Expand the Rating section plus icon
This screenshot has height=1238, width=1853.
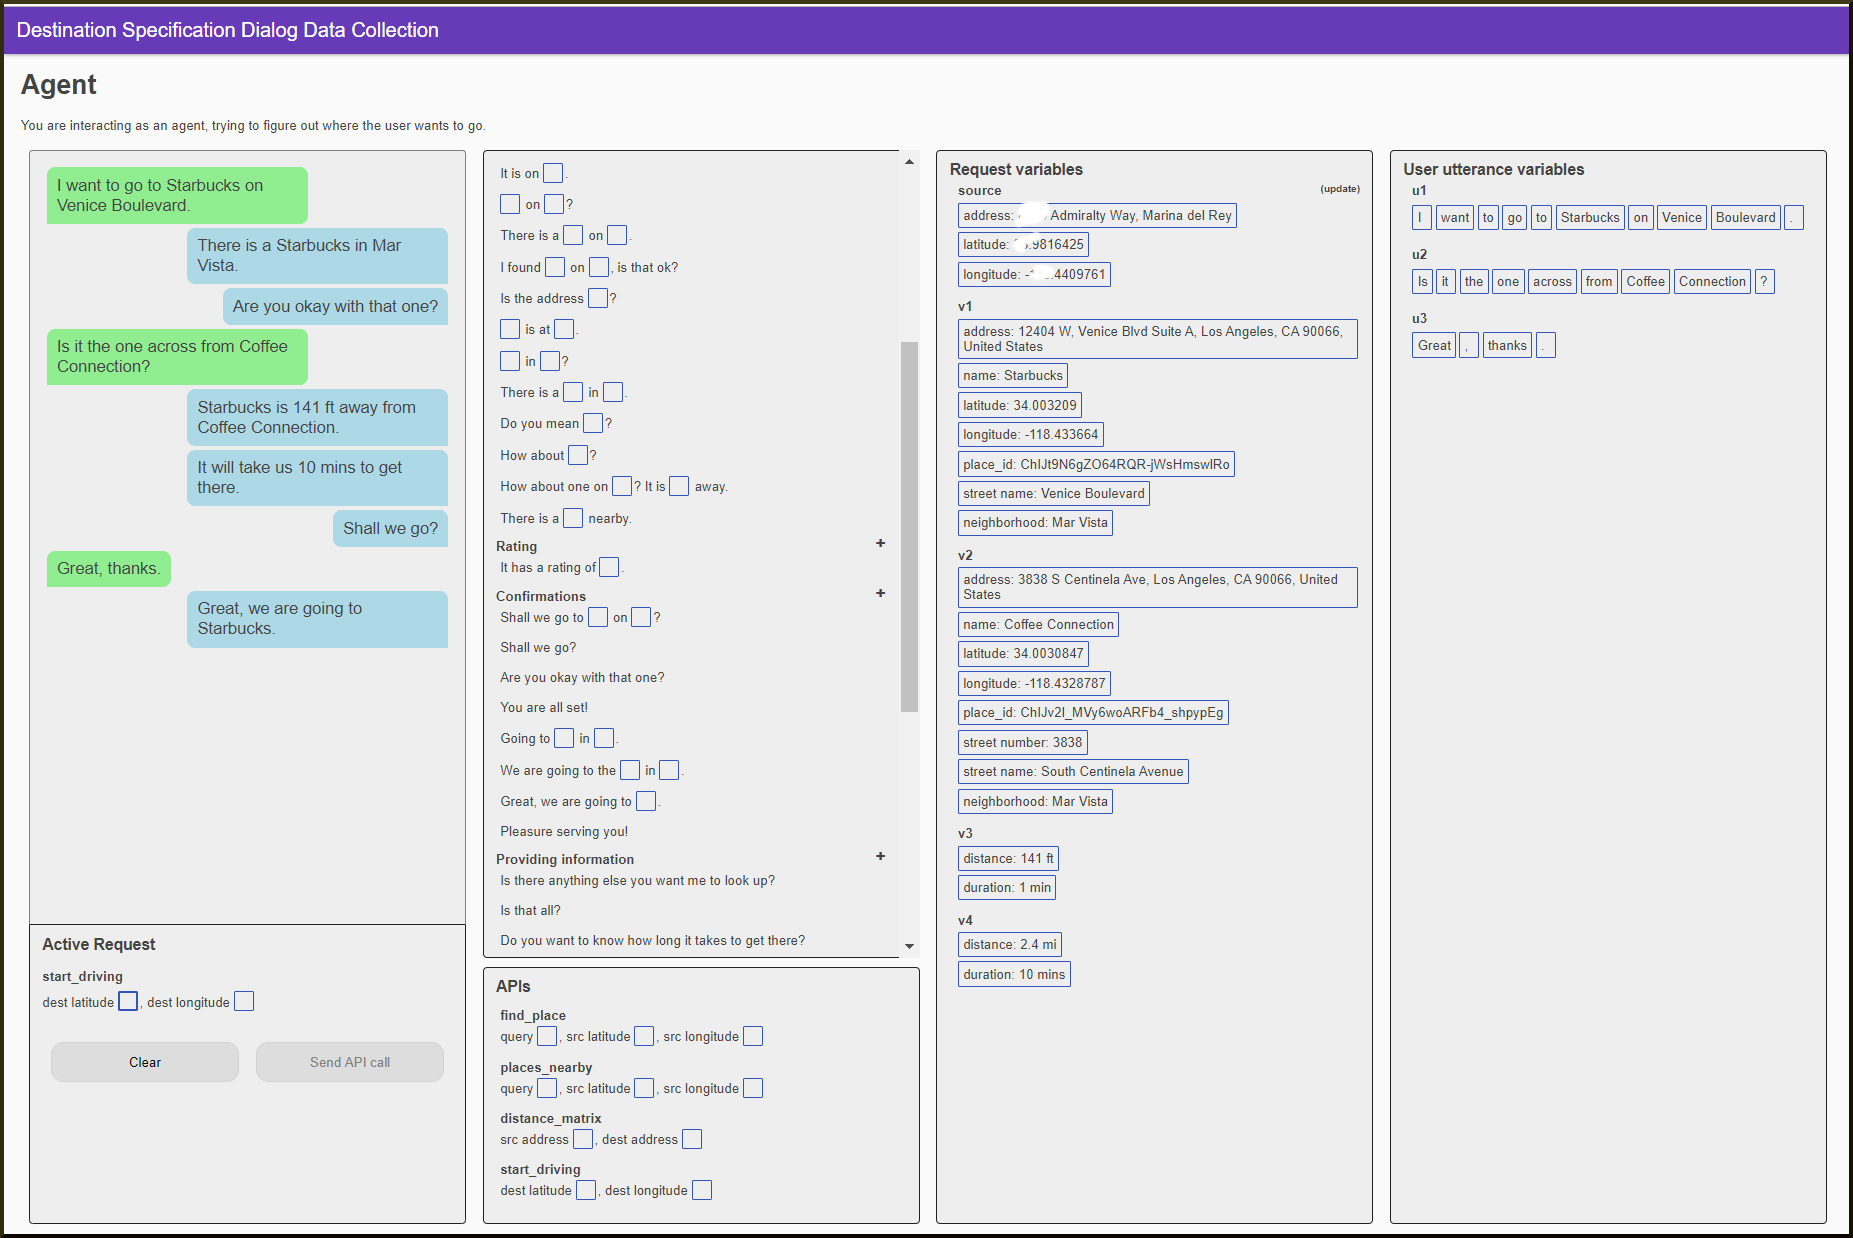(x=880, y=544)
